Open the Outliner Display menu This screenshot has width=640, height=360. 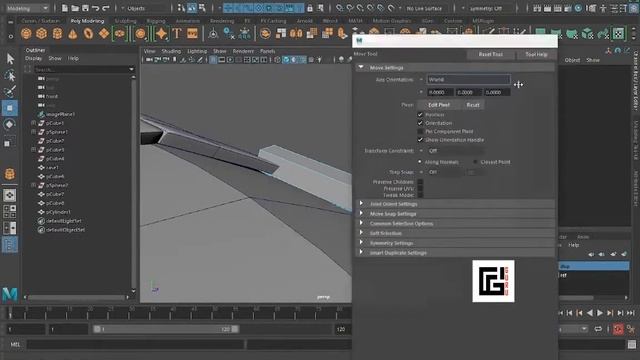[33, 58]
